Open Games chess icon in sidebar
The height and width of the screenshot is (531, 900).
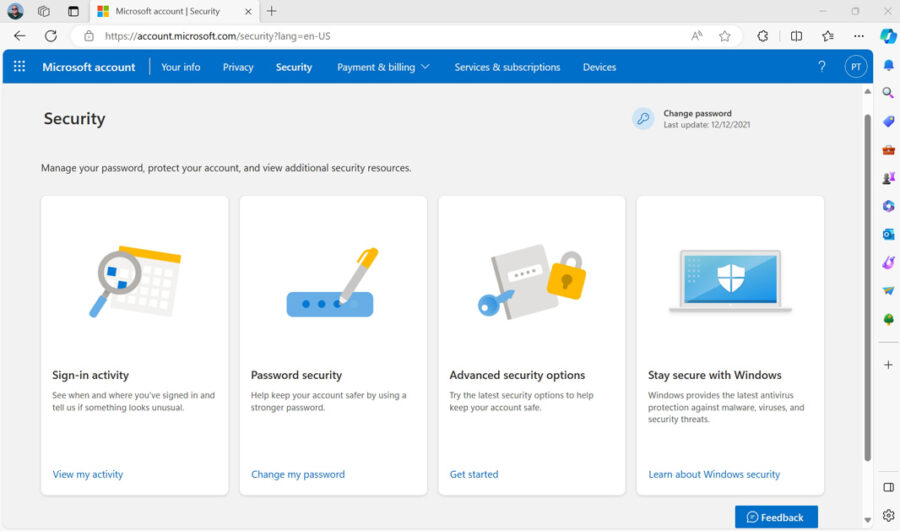[x=888, y=178]
